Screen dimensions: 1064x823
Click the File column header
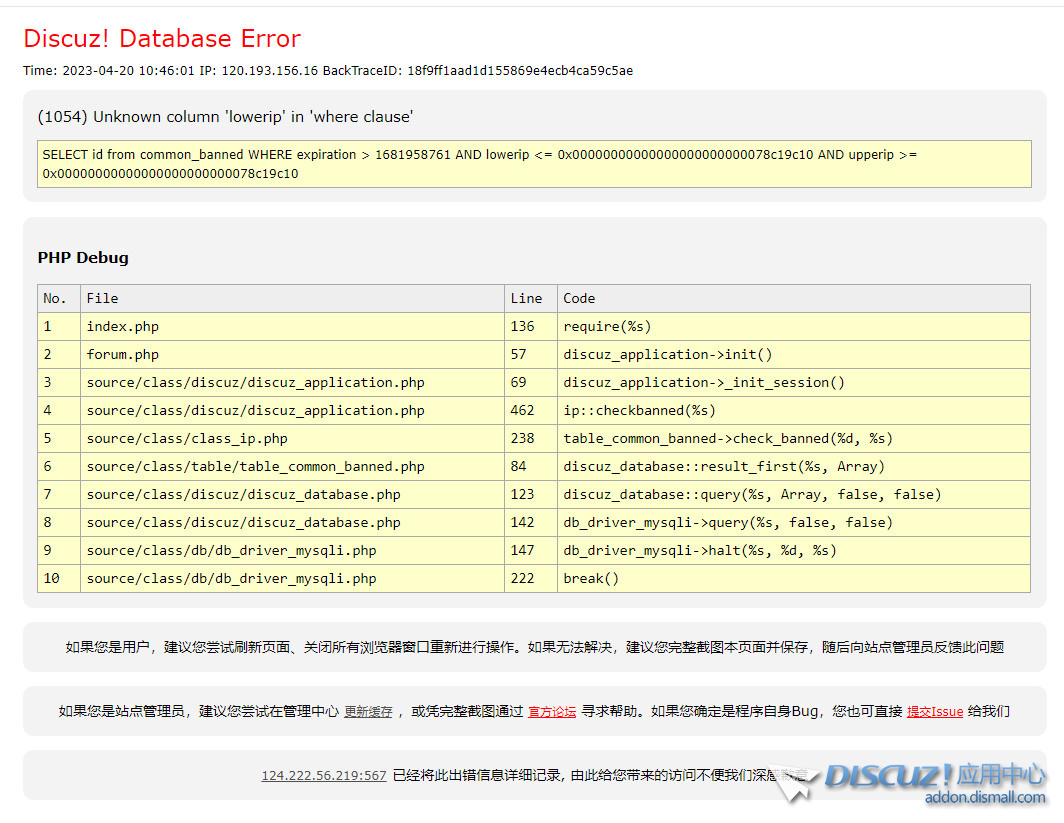point(102,298)
